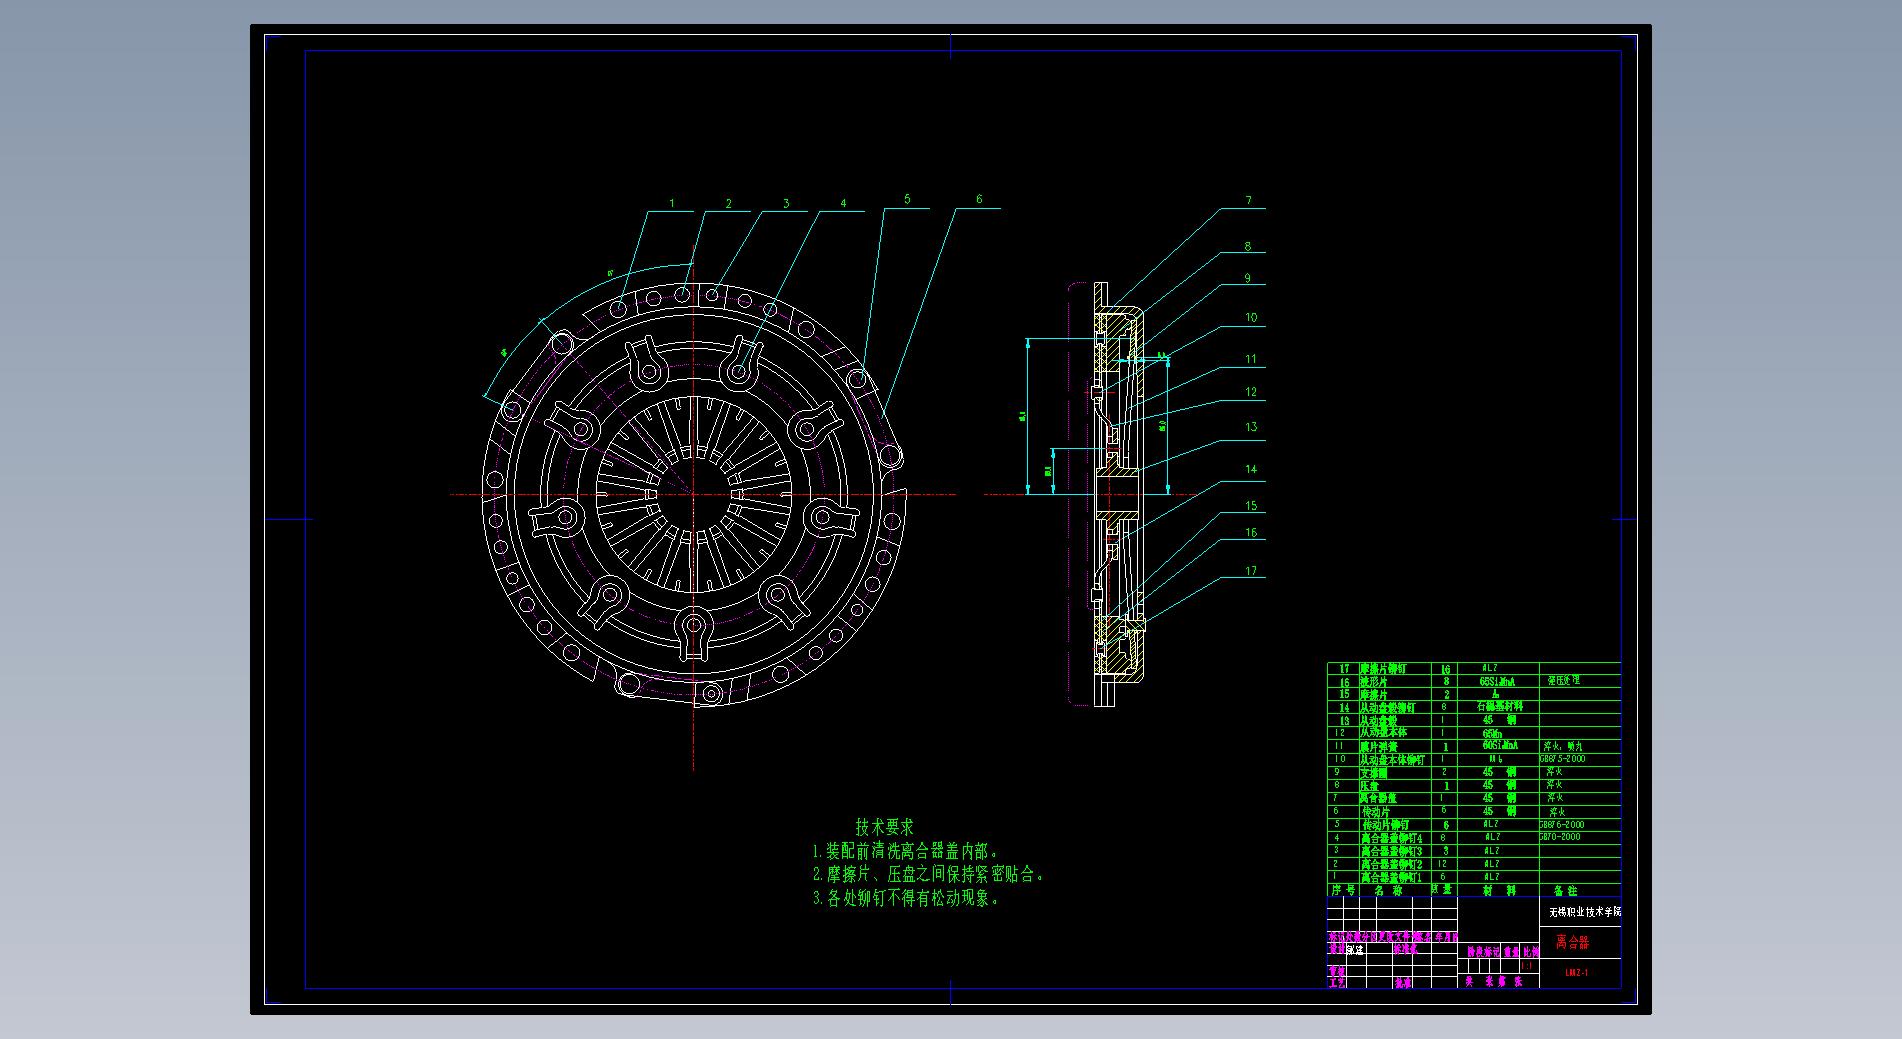Image resolution: width=1902 pixels, height=1039 pixels.
Task: Click '名称' header in parts list
Action: coord(1388,890)
